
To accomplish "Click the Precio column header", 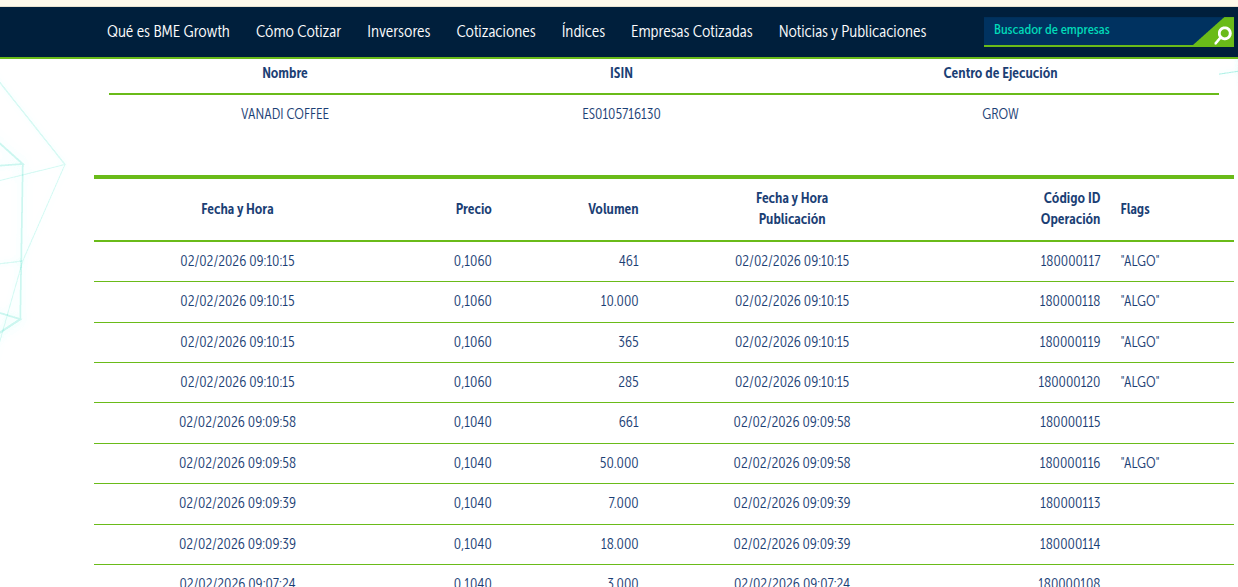I will (x=473, y=209).
